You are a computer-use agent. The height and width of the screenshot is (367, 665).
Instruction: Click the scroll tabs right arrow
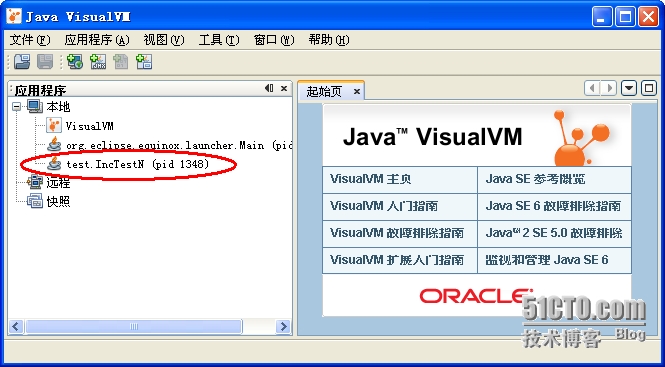coord(609,88)
